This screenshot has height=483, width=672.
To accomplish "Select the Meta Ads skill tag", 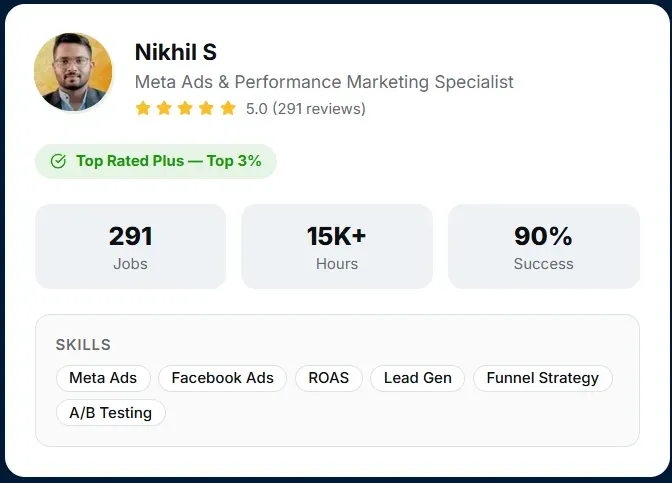I will click(103, 378).
